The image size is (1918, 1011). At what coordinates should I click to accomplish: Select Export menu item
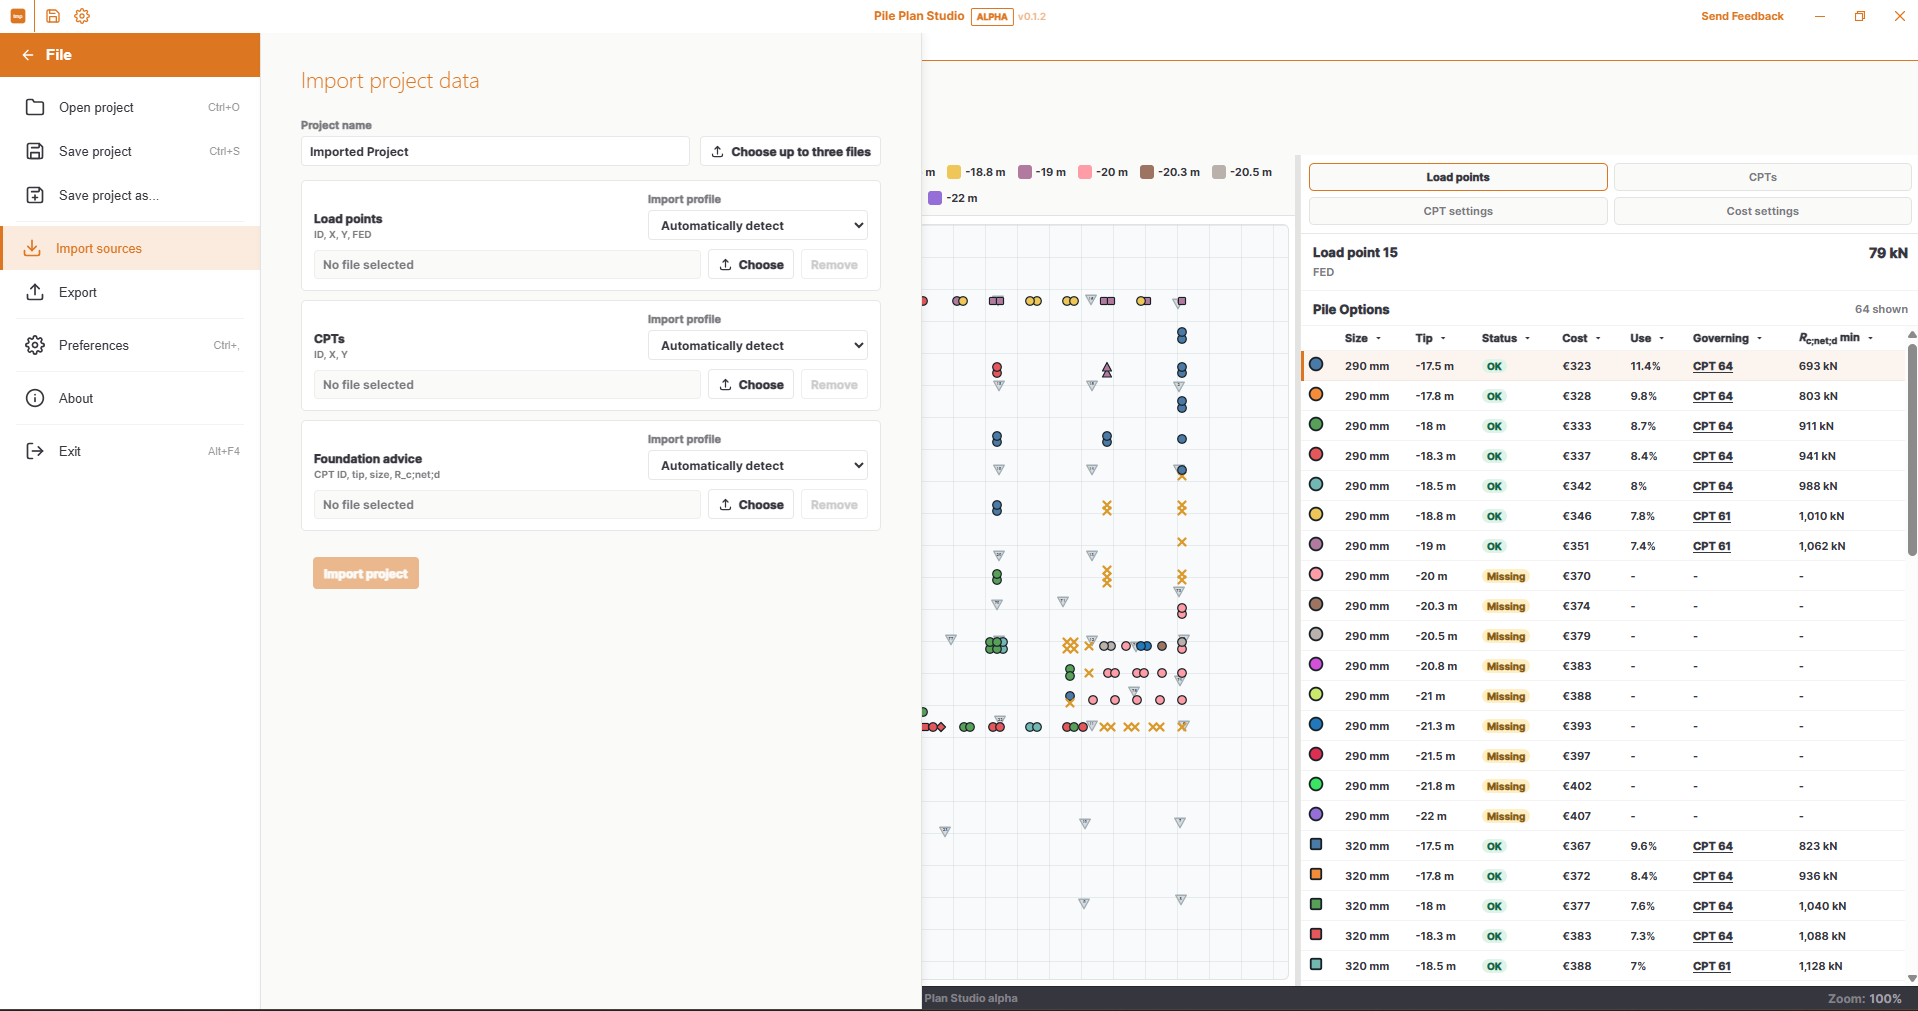(x=130, y=292)
